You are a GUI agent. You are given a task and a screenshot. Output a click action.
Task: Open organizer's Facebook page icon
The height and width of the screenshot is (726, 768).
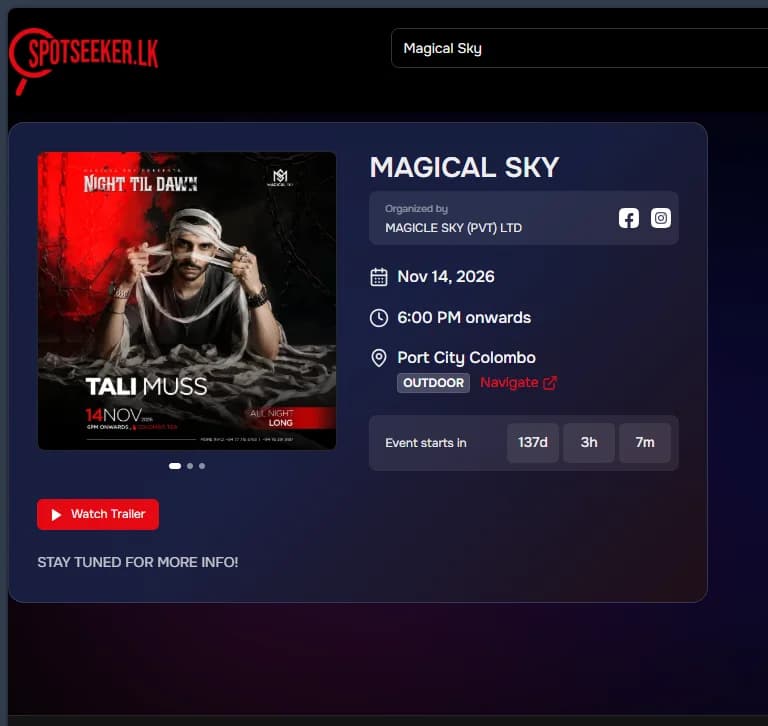pos(628,218)
